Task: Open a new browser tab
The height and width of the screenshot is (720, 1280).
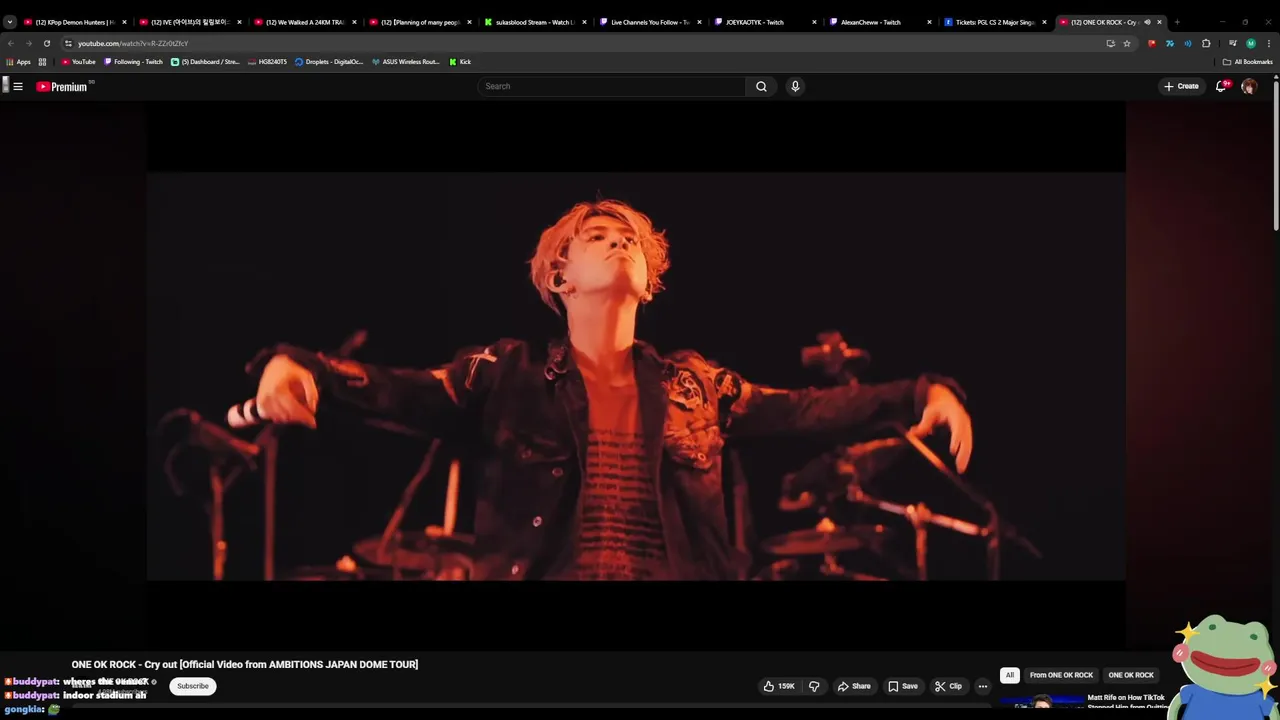Action: click(1177, 22)
